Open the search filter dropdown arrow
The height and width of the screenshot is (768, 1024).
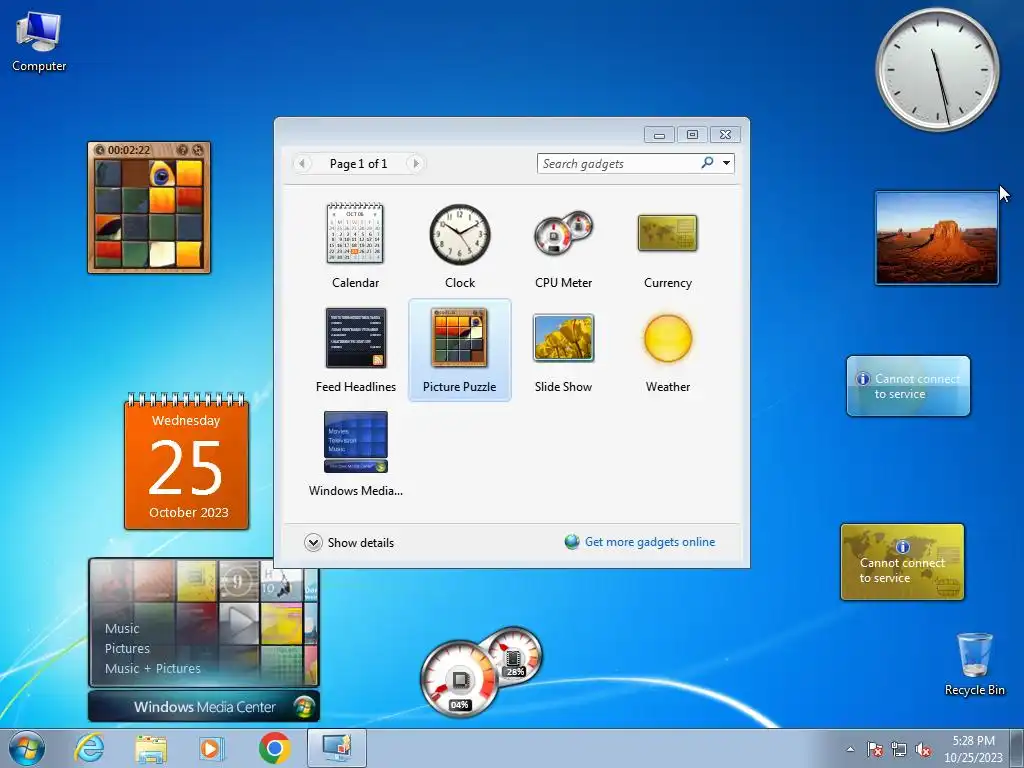(726, 163)
